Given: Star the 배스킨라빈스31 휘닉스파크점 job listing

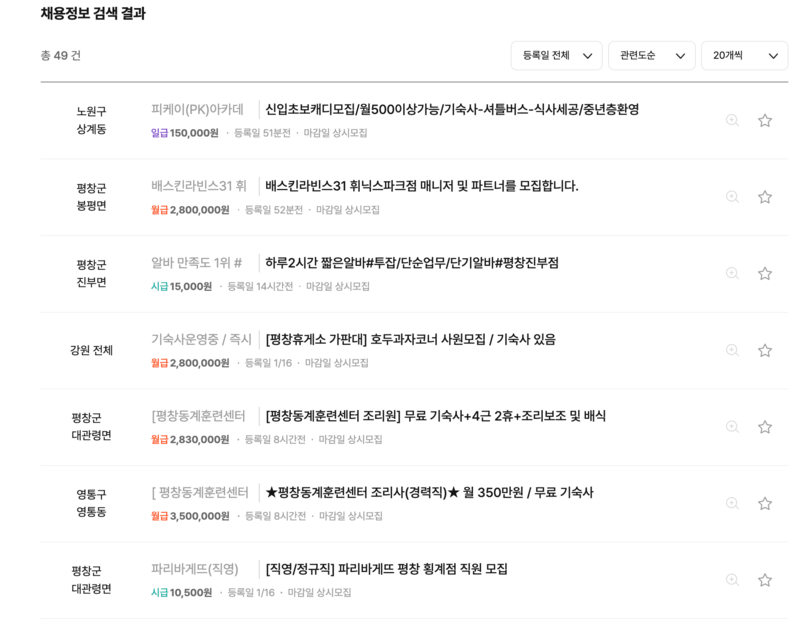Looking at the screenshot, I should tap(764, 197).
